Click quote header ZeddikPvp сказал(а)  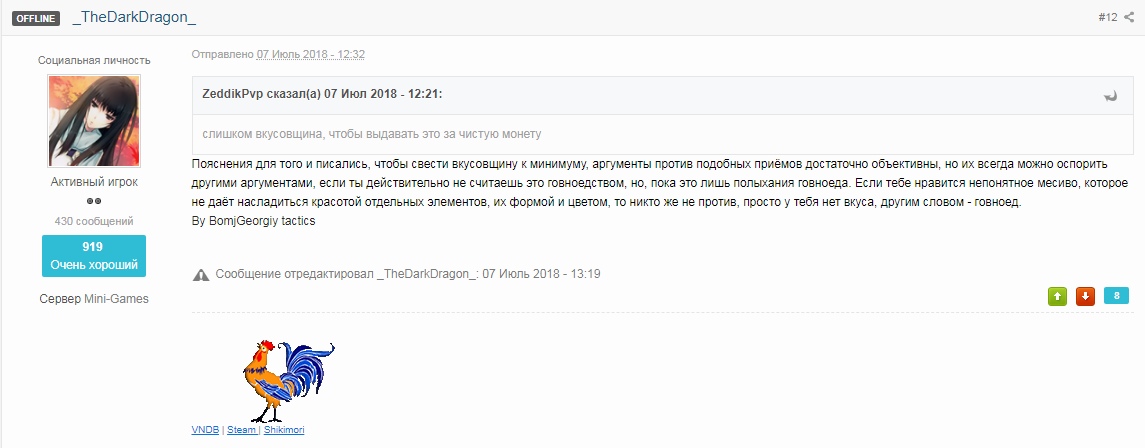coord(322,95)
